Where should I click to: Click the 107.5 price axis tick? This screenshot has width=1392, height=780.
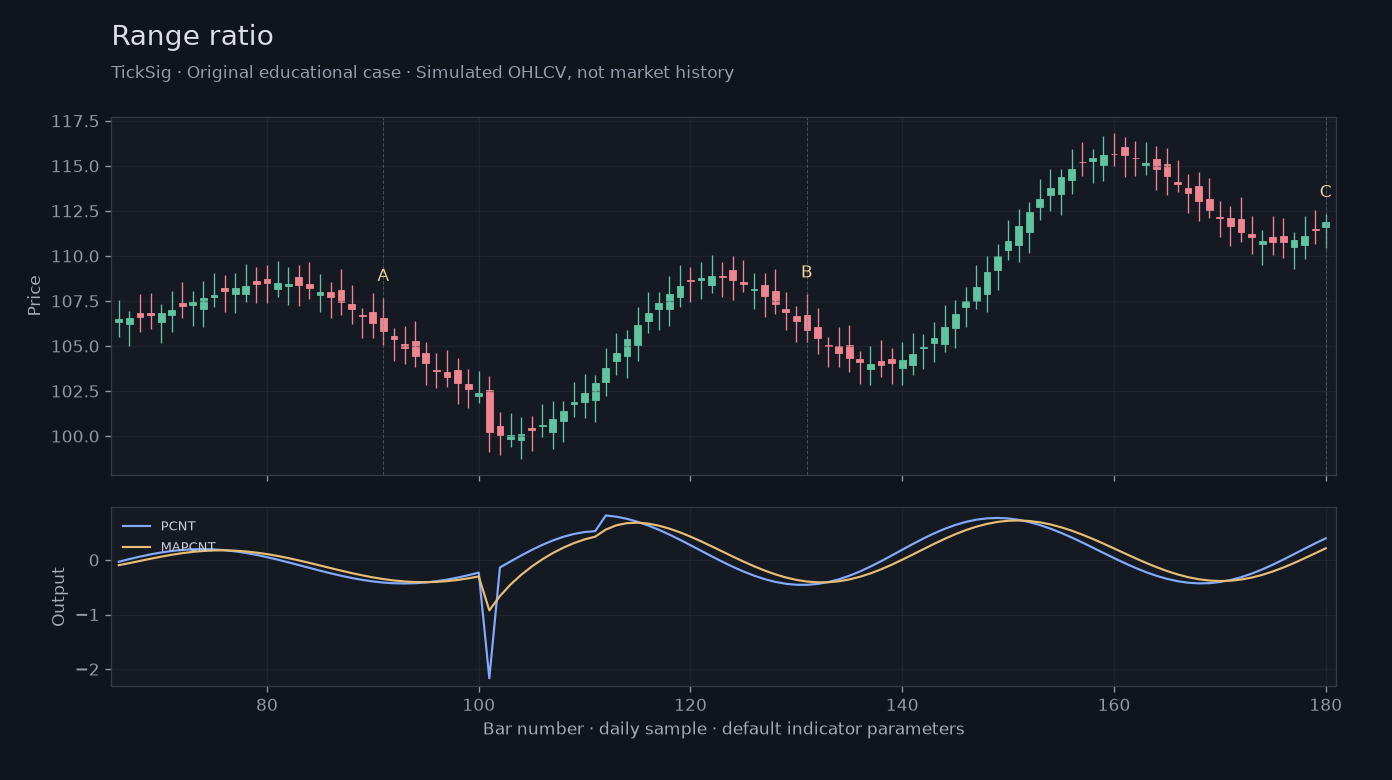click(75, 301)
